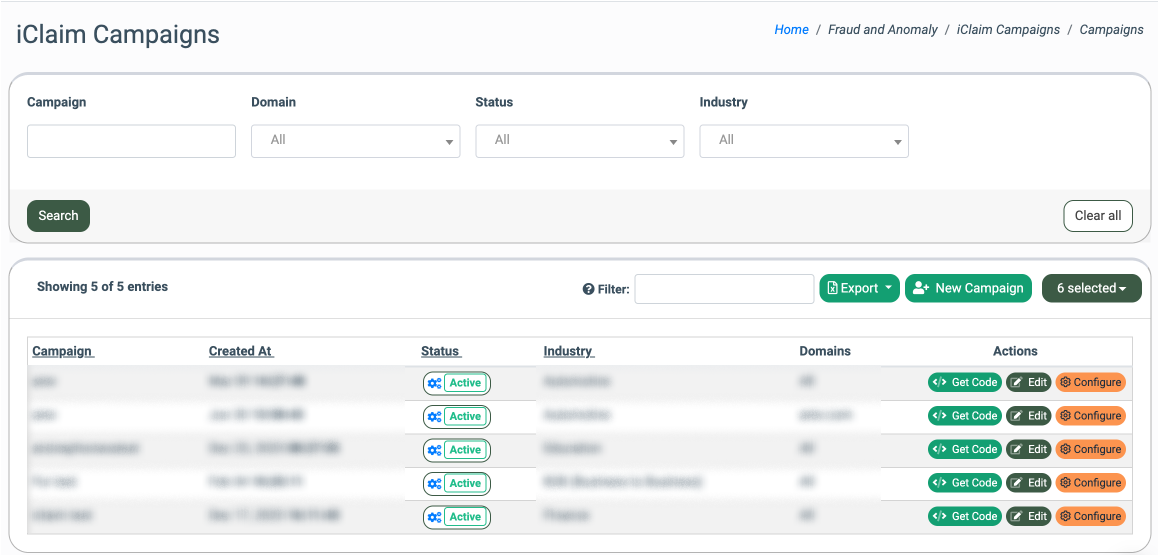1158x555 pixels.
Task: Click the Domains column header
Action: (x=825, y=351)
